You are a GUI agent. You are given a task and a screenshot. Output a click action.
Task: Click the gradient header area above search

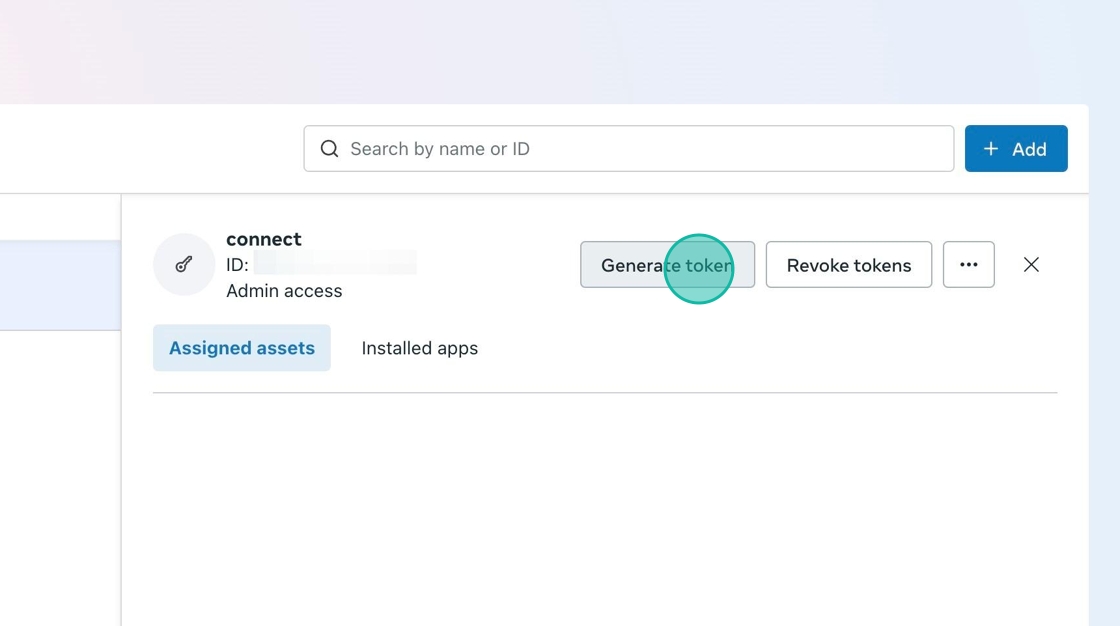coord(560,50)
